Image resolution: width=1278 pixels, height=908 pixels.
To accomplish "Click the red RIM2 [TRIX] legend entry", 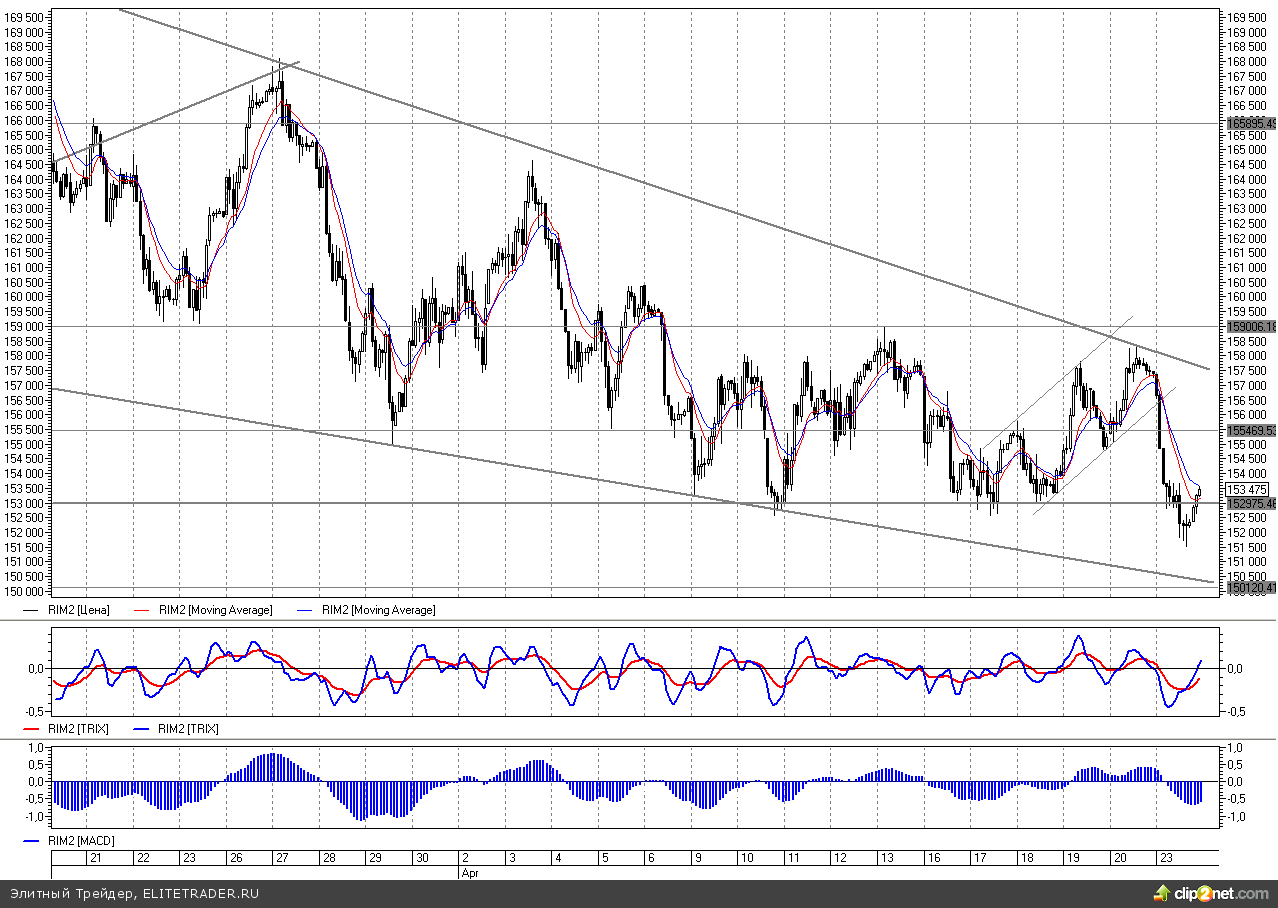I will point(79,729).
